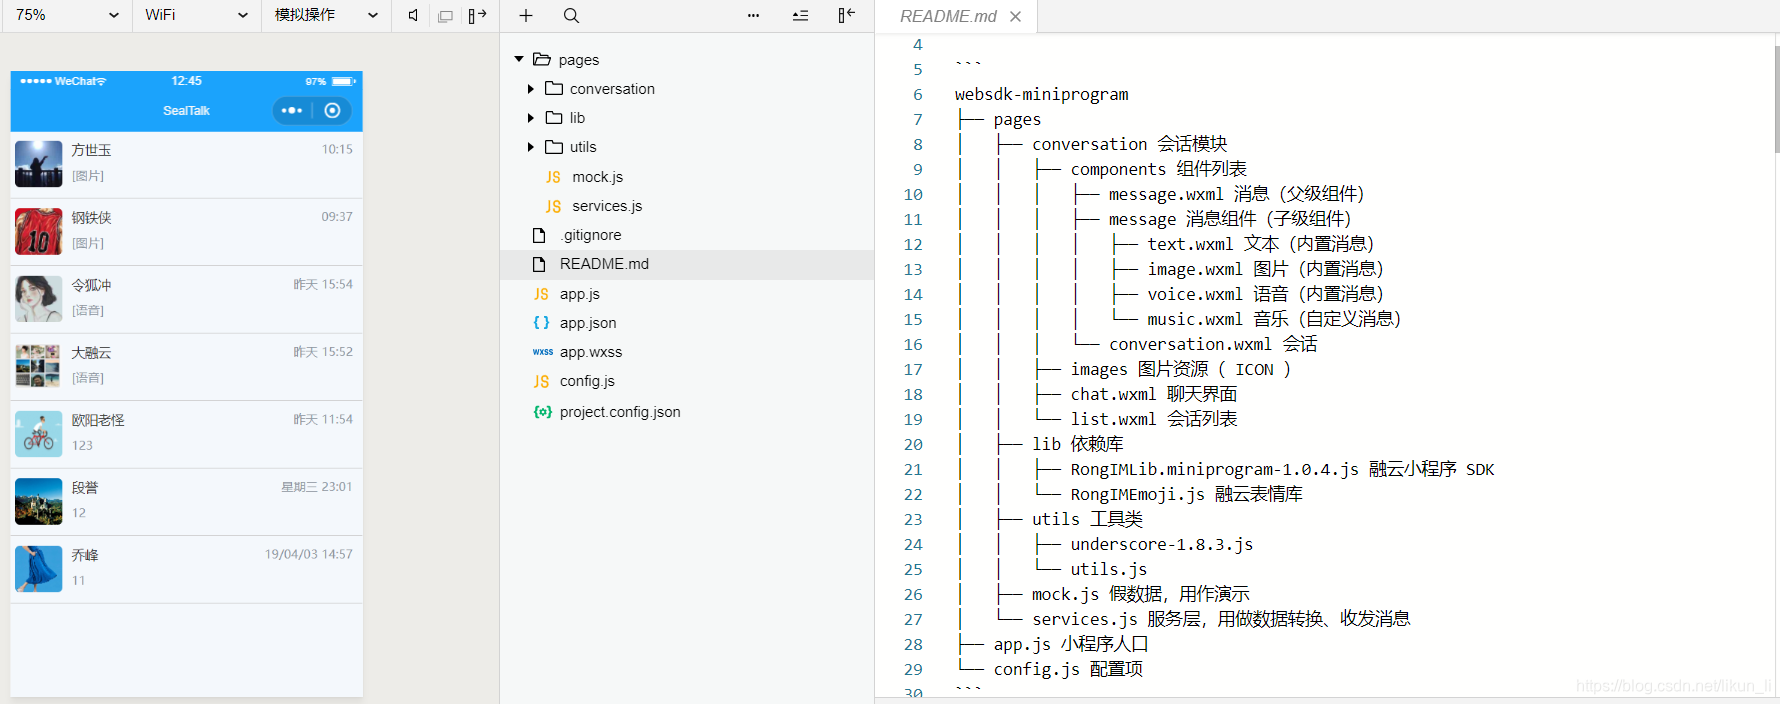Image resolution: width=1780 pixels, height=704 pixels.
Task: Click 钢铁侠's avatar thumbnail
Action: pyautogui.click(x=39, y=232)
